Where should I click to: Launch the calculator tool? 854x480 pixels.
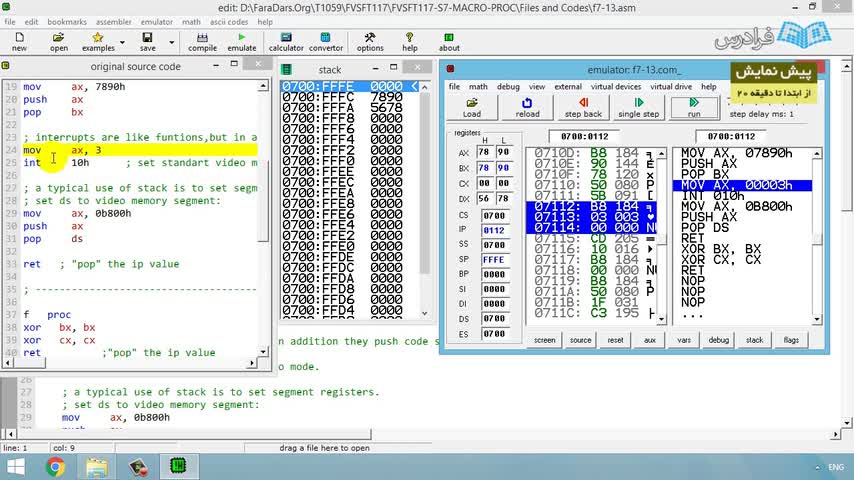[286, 42]
